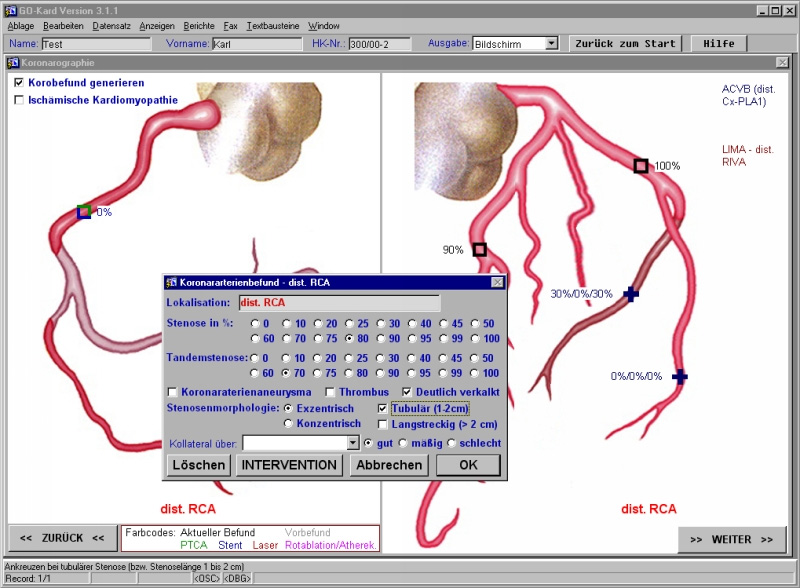Click the Vorname input field
Screen dimensions: 800x588
pyautogui.click(x=257, y=44)
